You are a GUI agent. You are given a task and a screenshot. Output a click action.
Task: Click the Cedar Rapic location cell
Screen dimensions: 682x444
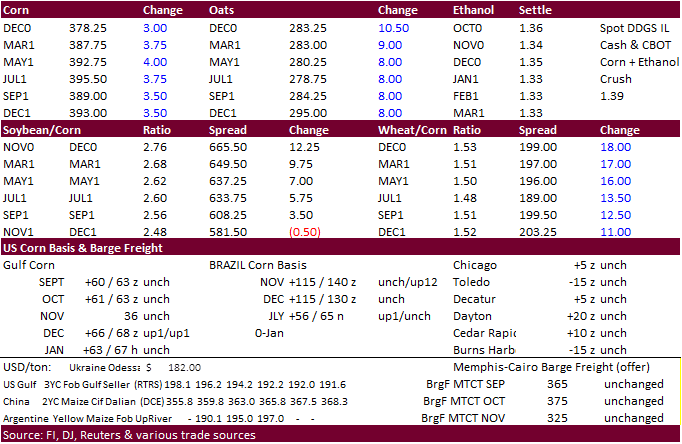click(x=486, y=333)
